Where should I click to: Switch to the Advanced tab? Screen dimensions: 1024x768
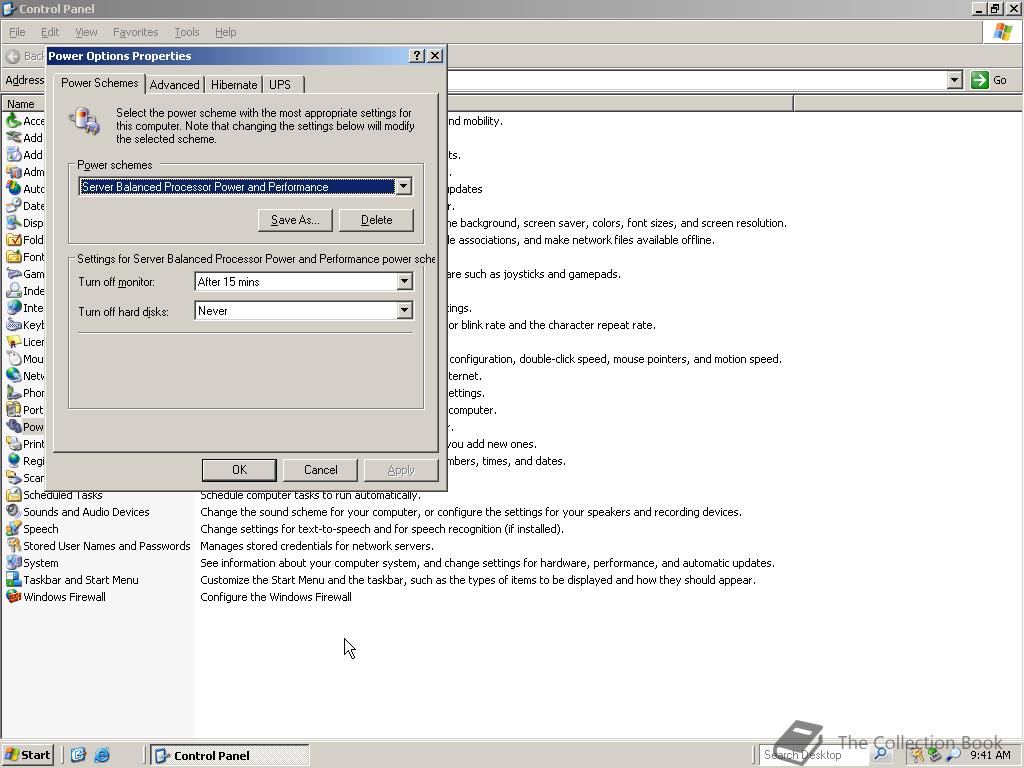174,85
